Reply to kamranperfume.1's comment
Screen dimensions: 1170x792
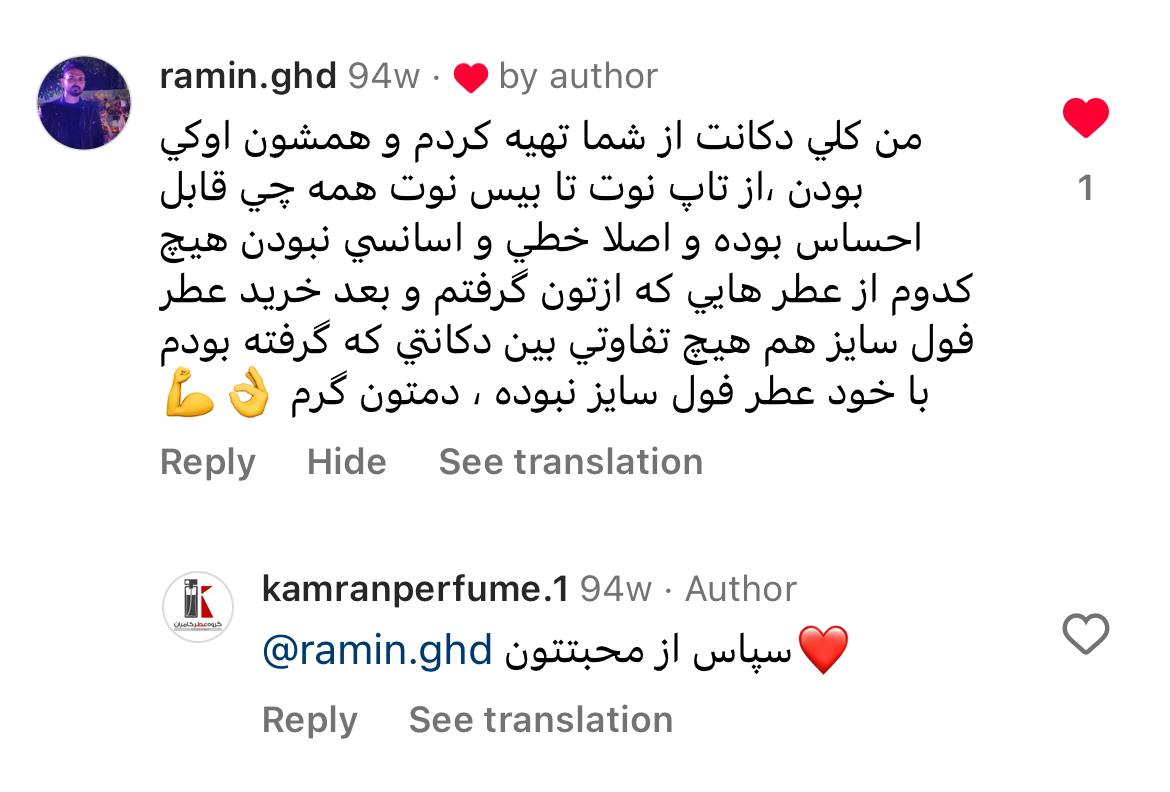[309, 720]
